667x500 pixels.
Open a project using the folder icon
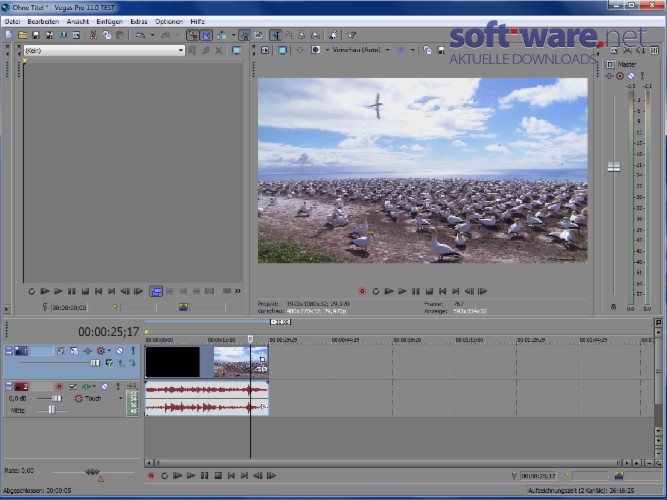pos(23,35)
